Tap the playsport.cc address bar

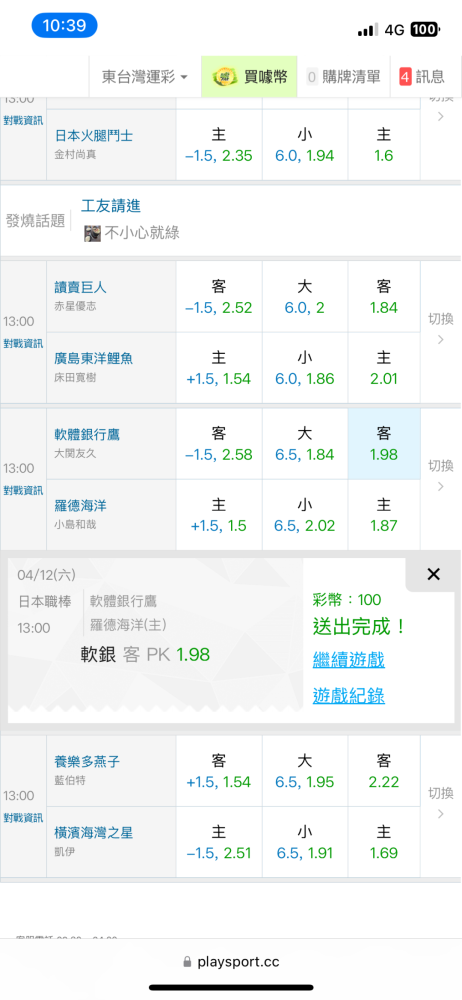point(231,962)
